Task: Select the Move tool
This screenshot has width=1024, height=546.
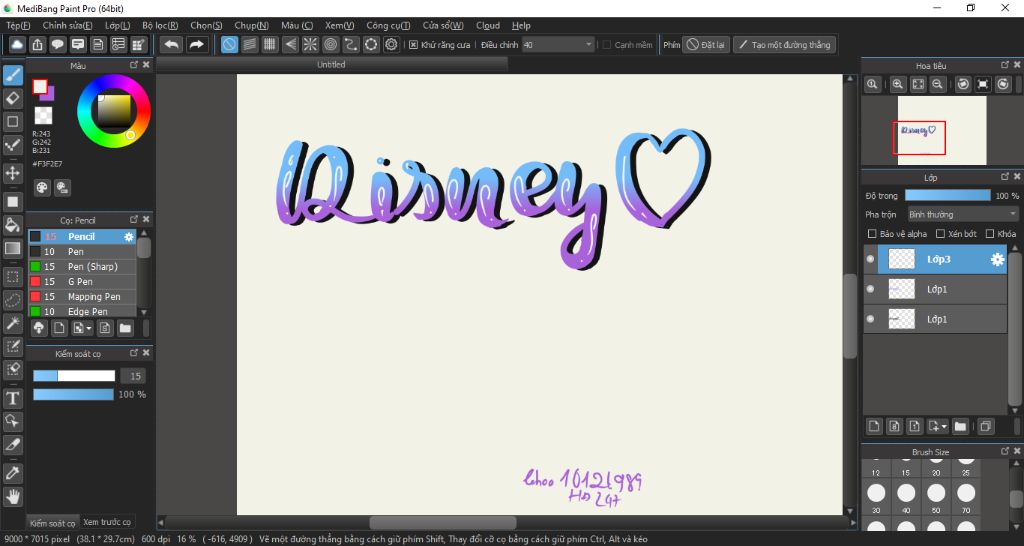Action: 12,173
